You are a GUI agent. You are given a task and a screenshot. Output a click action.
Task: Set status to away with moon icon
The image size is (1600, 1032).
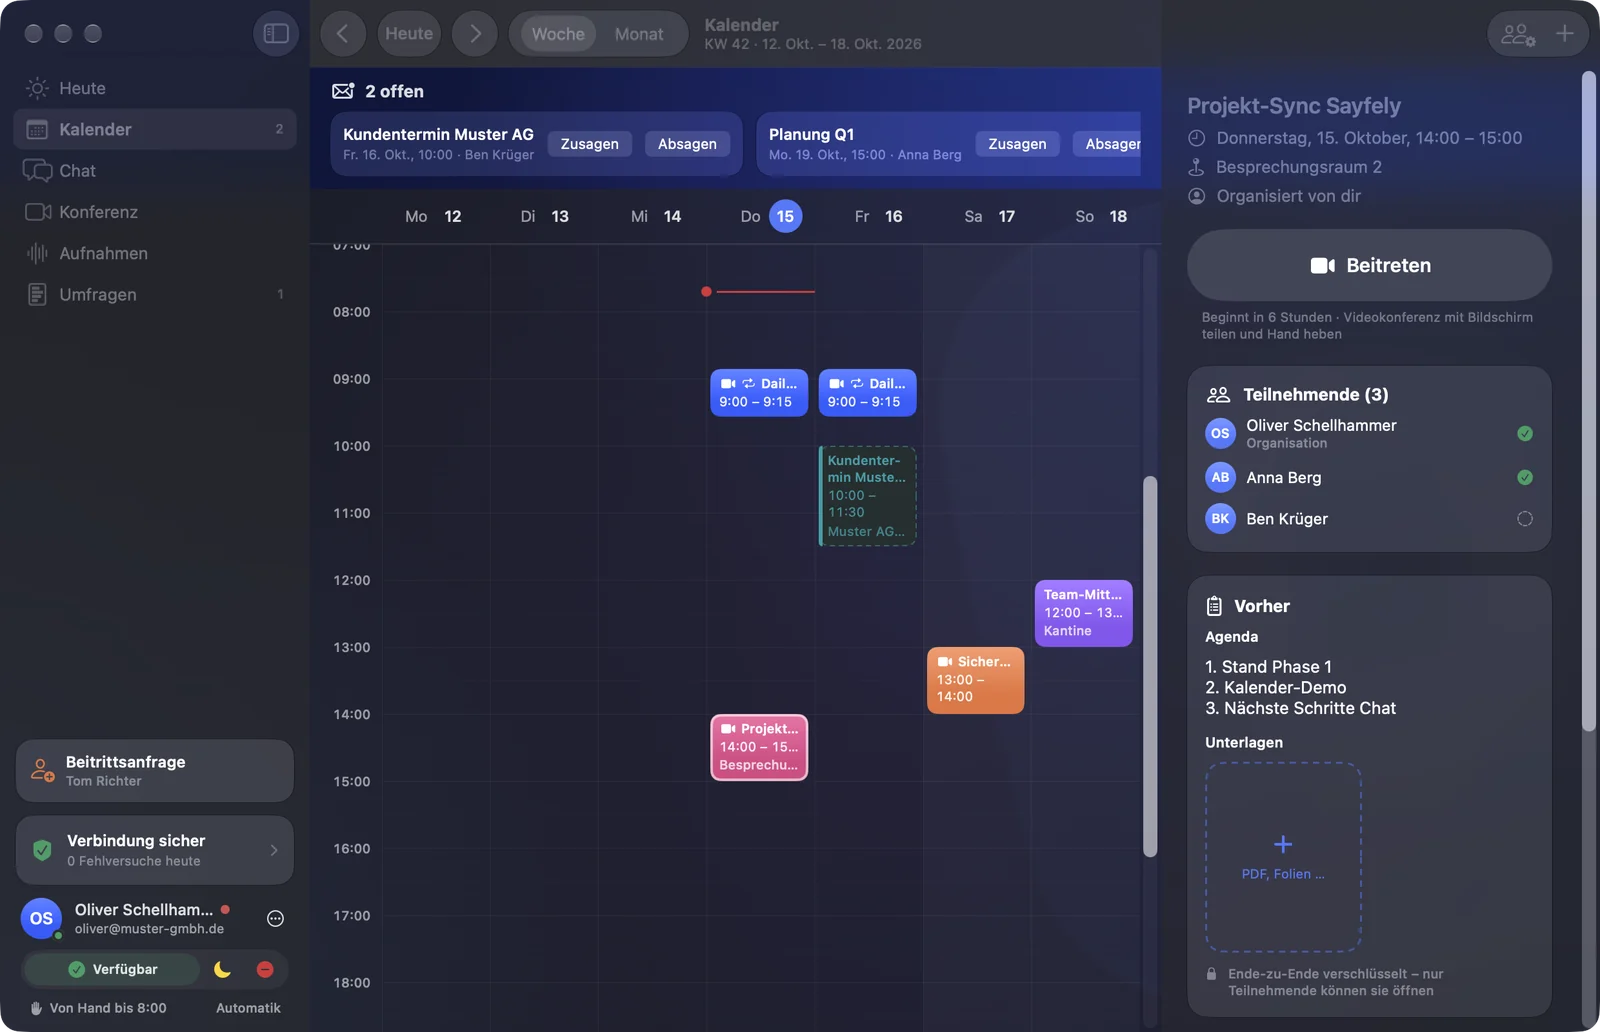pyautogui.click(x=222, y=969)
